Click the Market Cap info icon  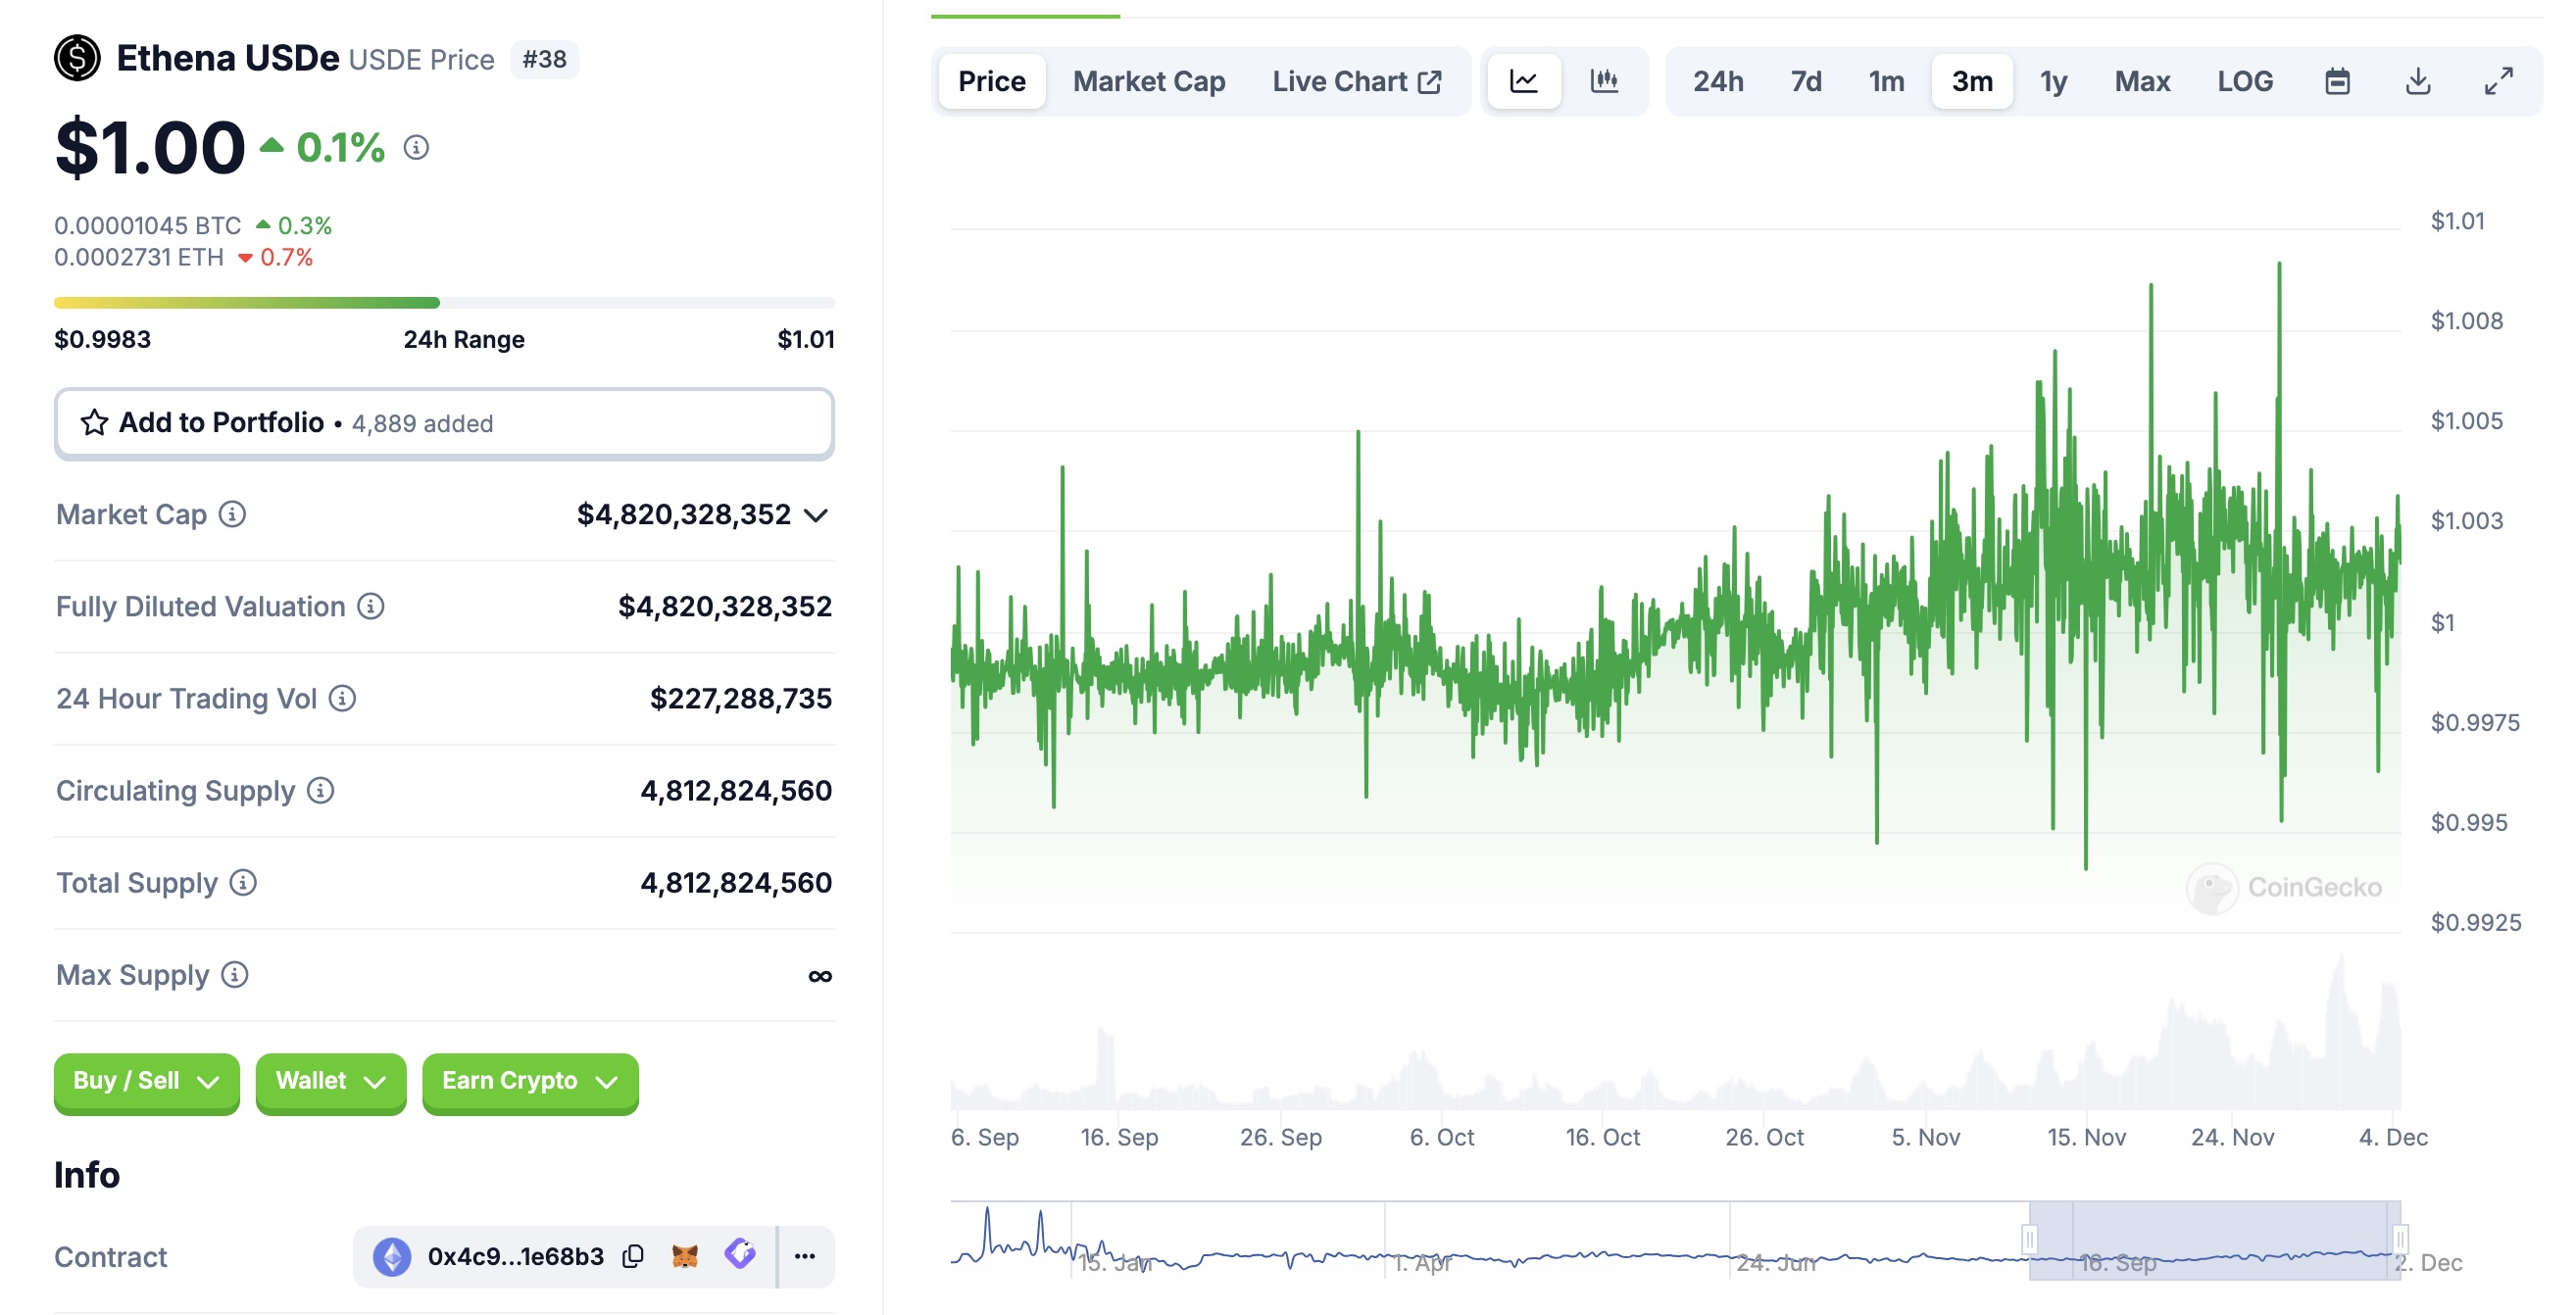[x=232, y=514]
